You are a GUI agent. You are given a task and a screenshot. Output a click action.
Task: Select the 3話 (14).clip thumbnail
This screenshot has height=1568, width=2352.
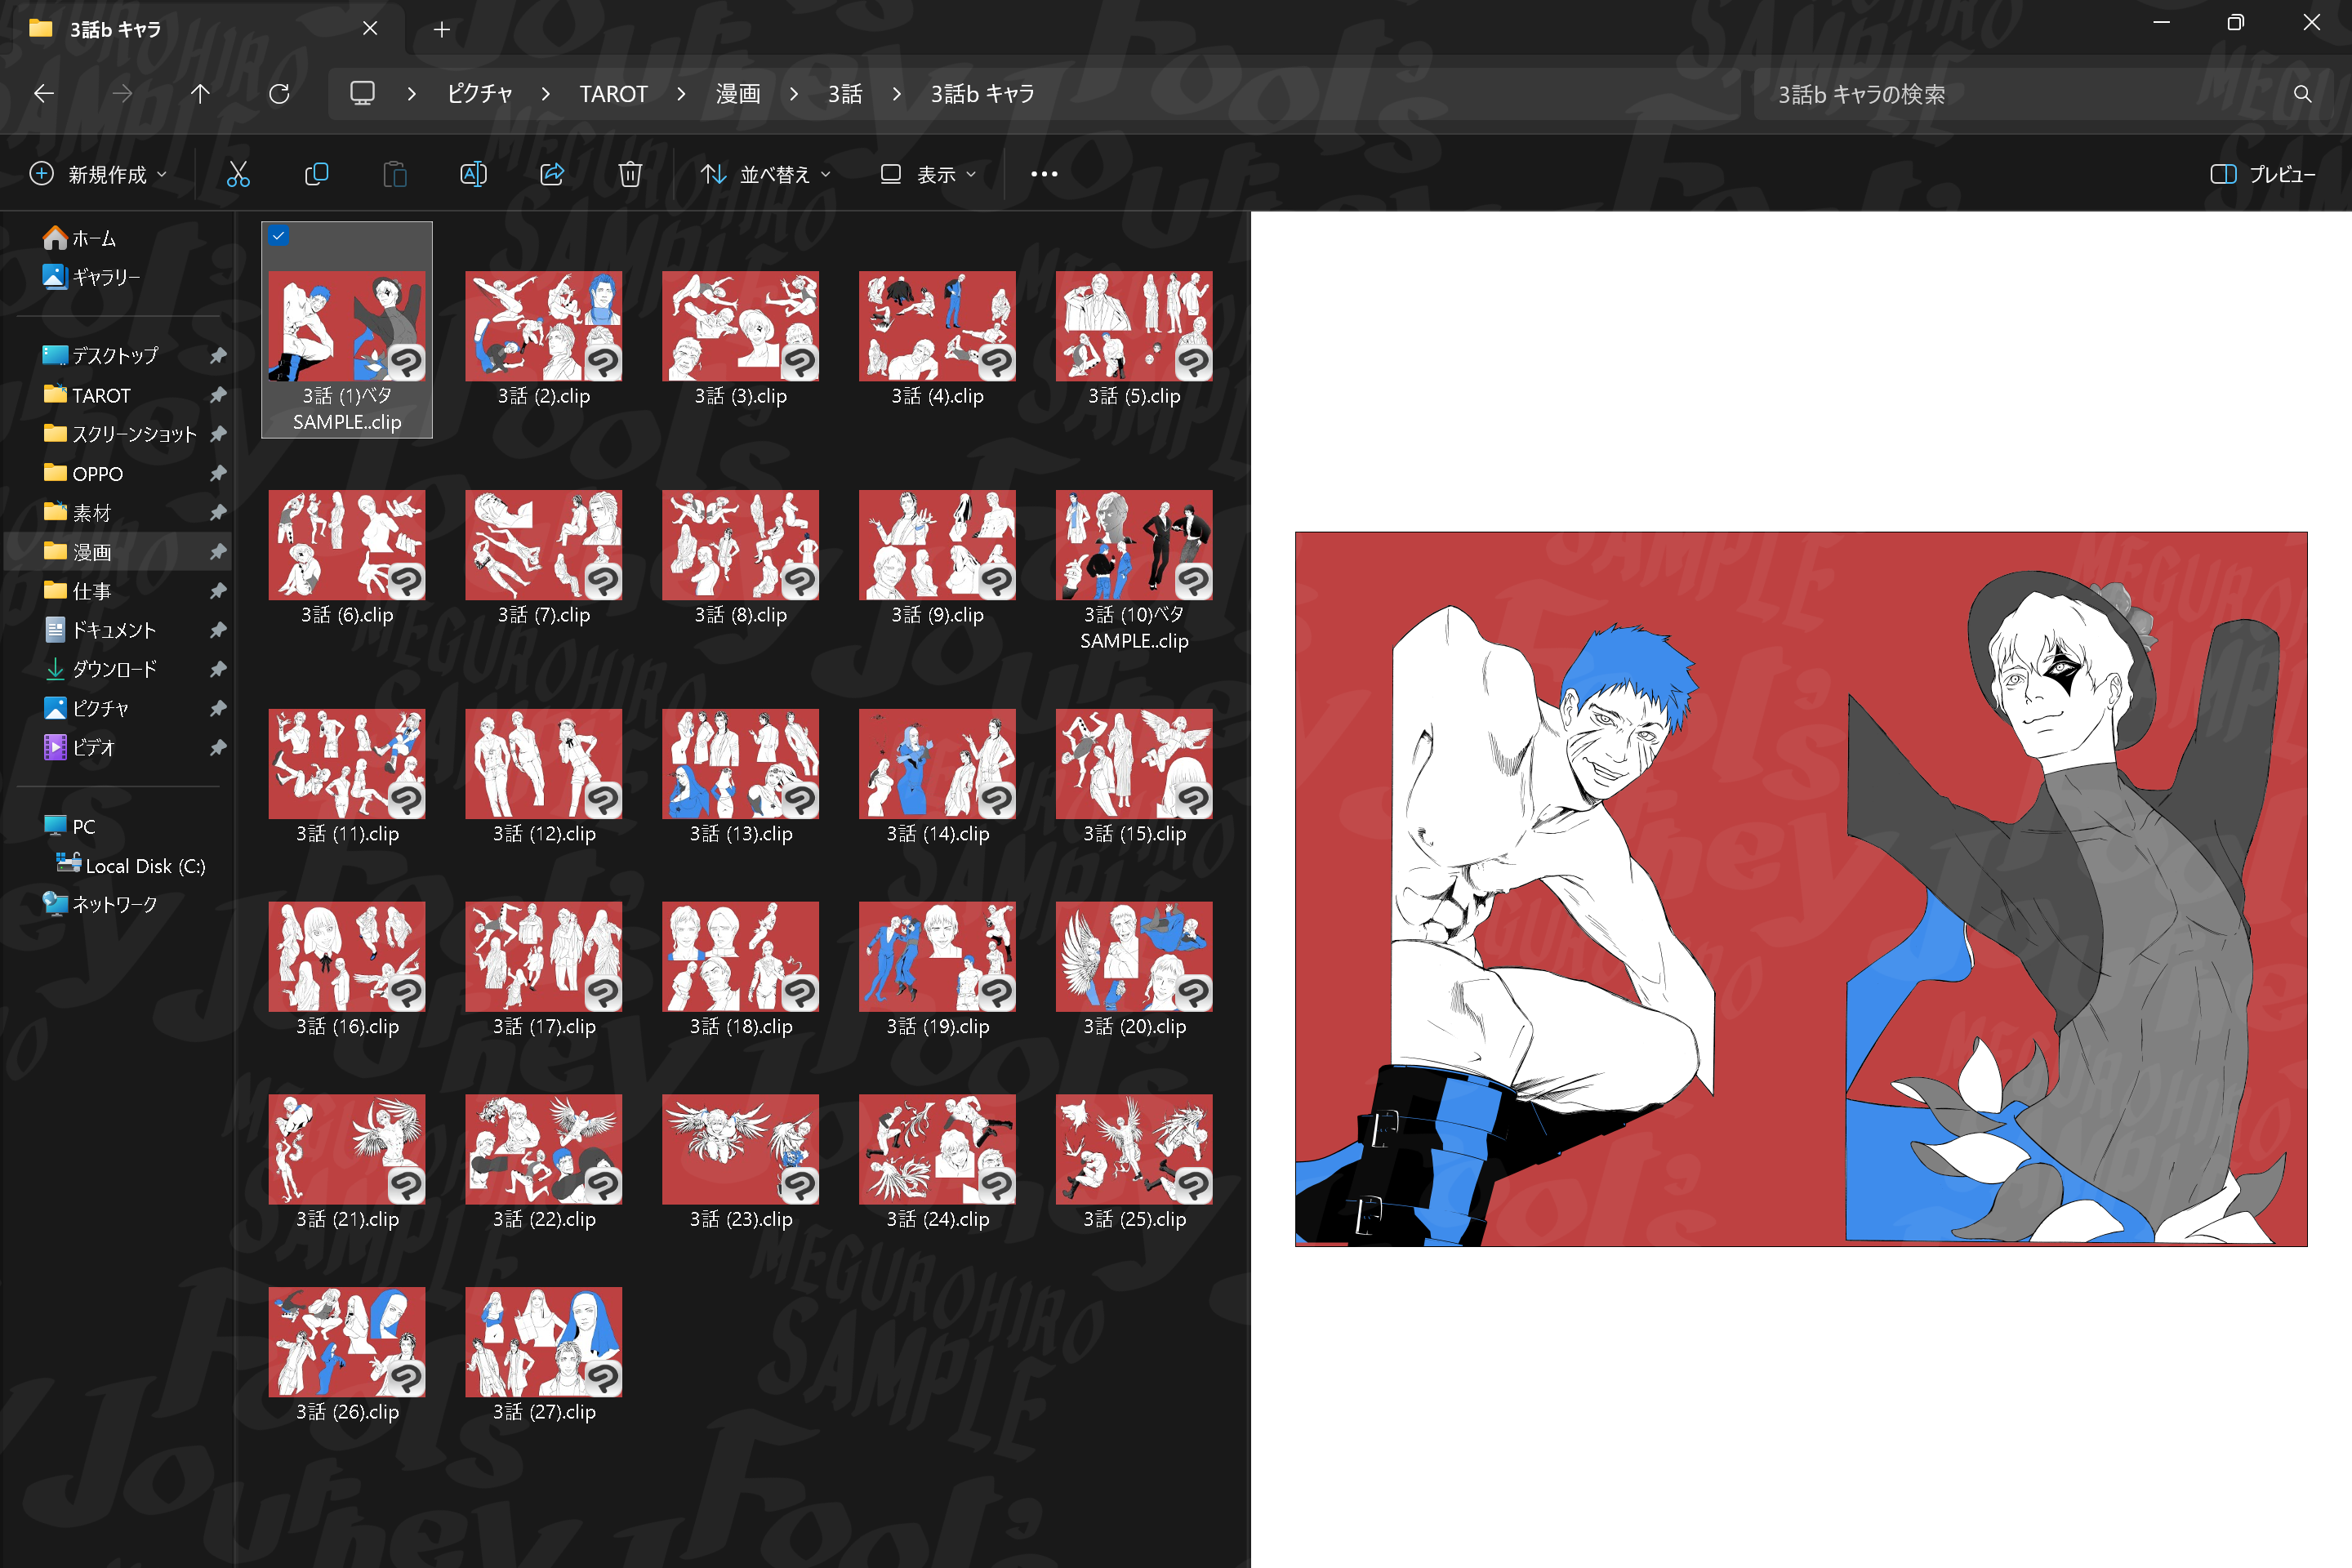pos(937,764)
